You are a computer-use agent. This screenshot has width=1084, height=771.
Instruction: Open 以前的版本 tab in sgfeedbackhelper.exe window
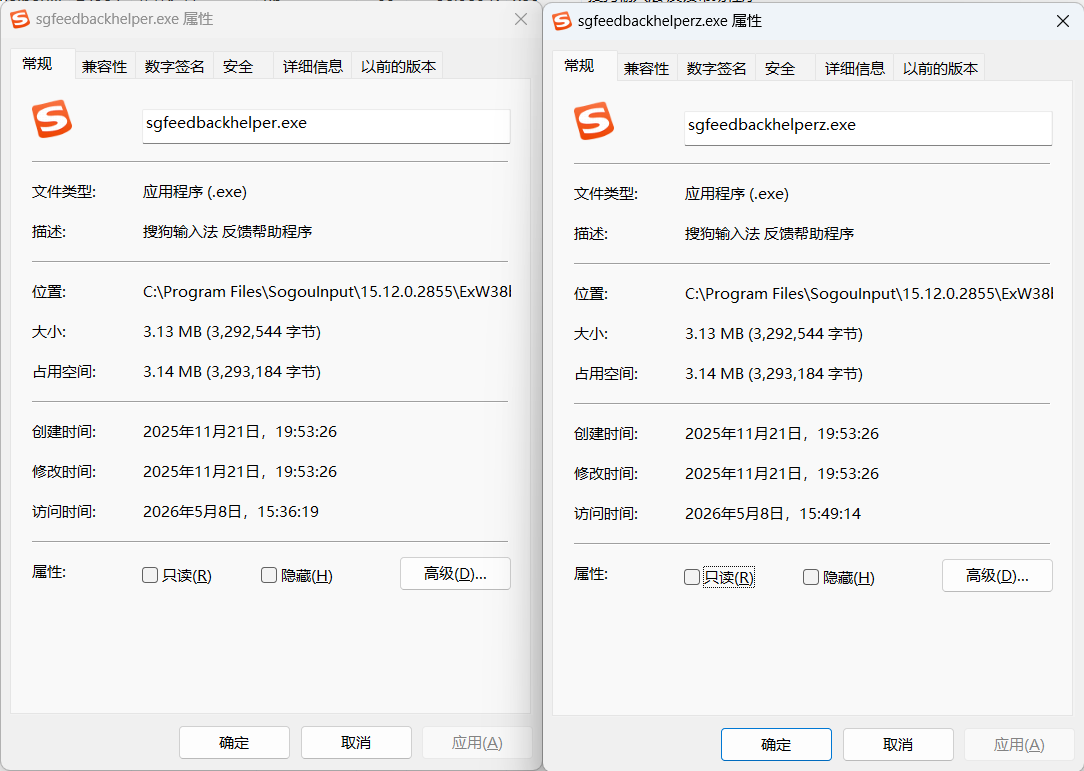(x=398, y=66)
